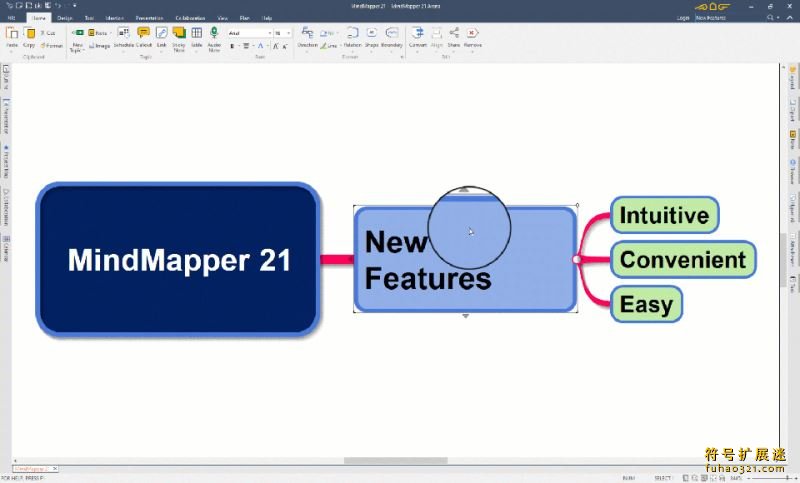Toggle bold text formatting
800x483 pixels.
coord(232,46)
